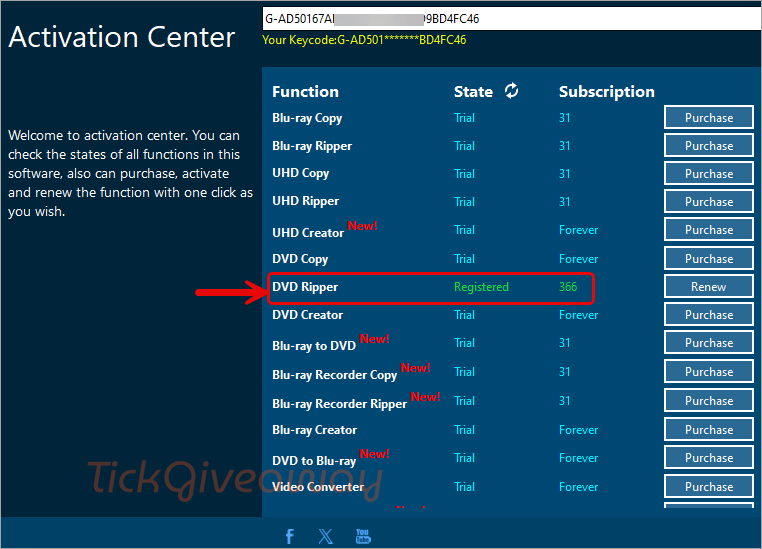Viewport: 762px width, 549px height.
Task: Click the 'Function' column header
Action: (x=305, y=91)
